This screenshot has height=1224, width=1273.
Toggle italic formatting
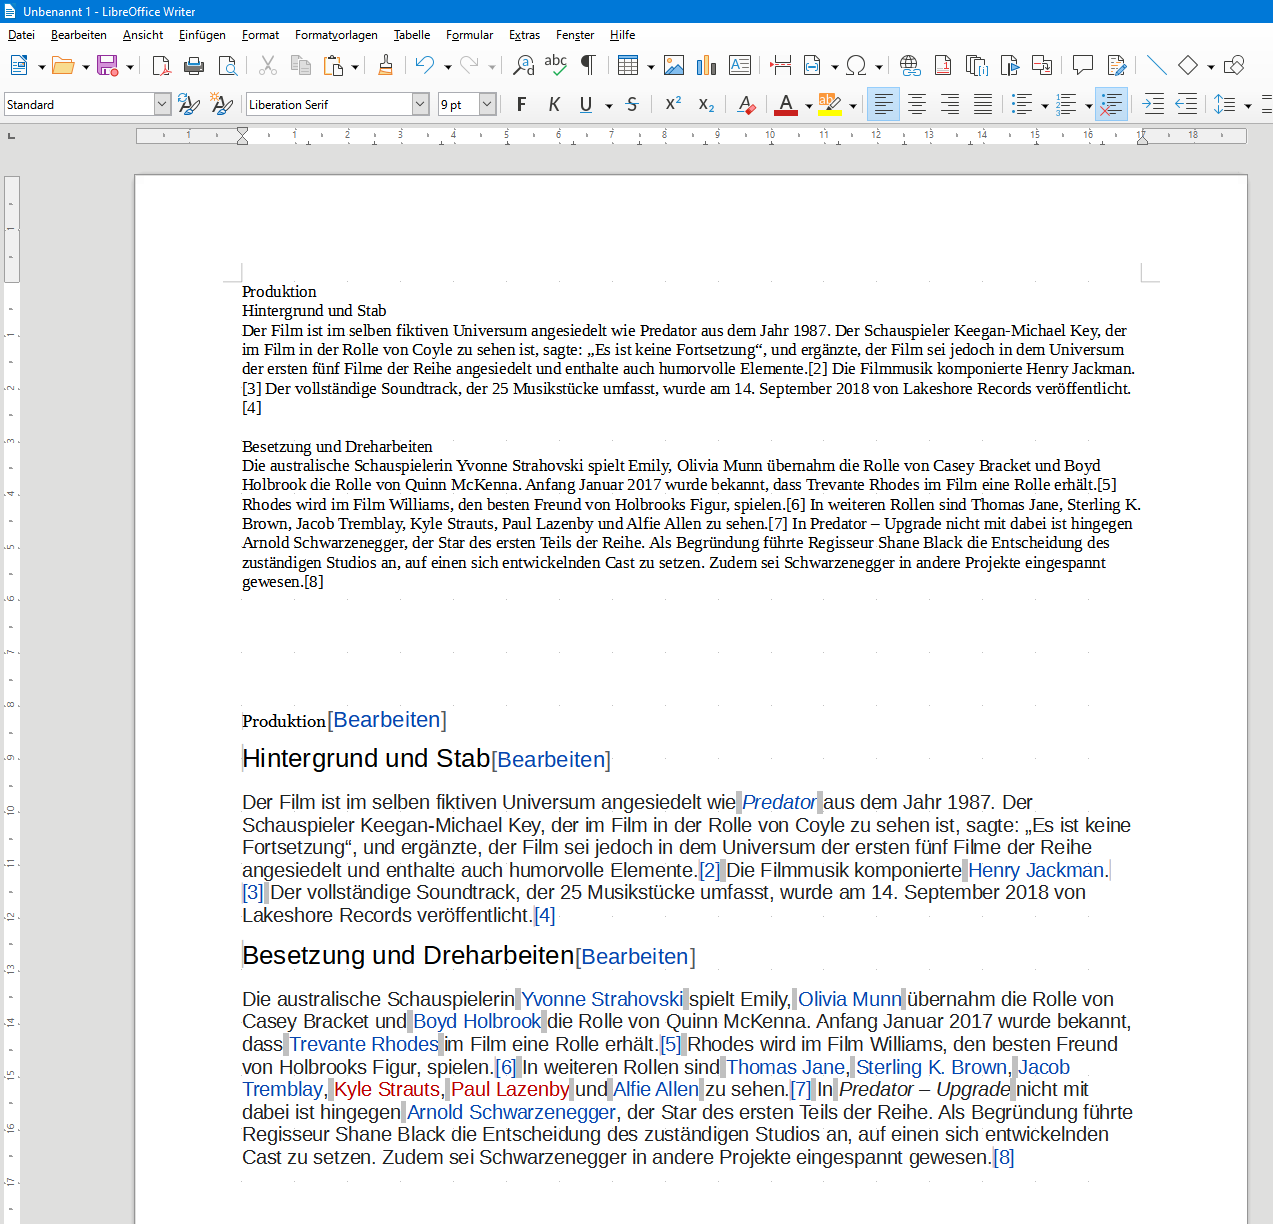coord(554,104)
